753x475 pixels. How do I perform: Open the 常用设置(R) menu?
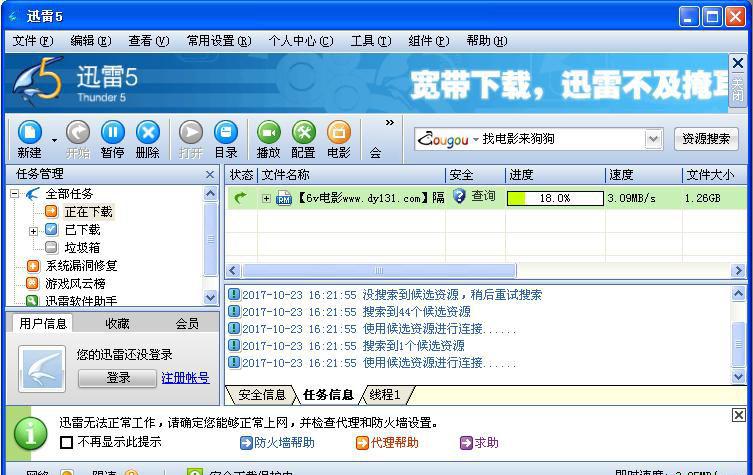pos(219,41)
